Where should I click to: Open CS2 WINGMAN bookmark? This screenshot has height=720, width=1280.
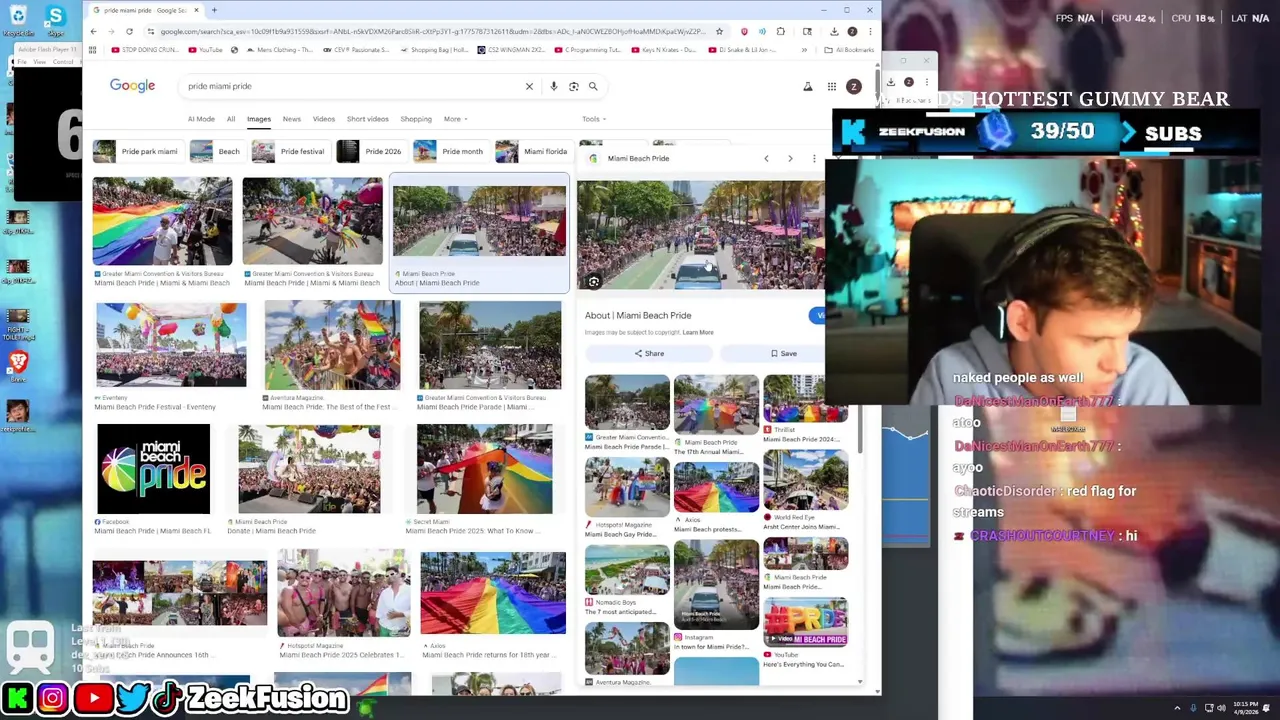point(511,49)
